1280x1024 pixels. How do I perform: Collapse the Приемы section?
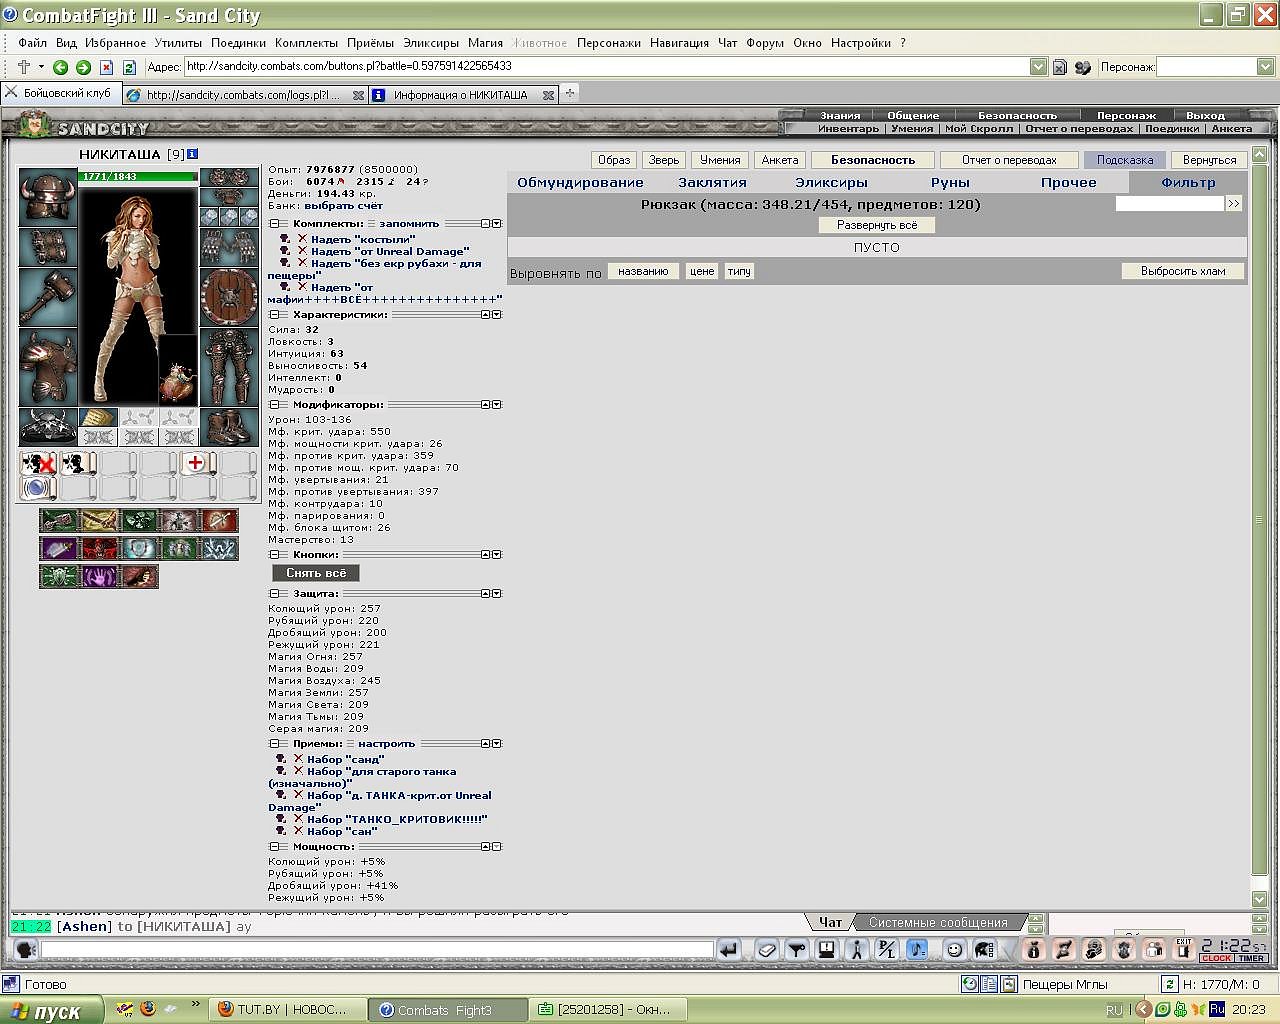coord(274,744)
